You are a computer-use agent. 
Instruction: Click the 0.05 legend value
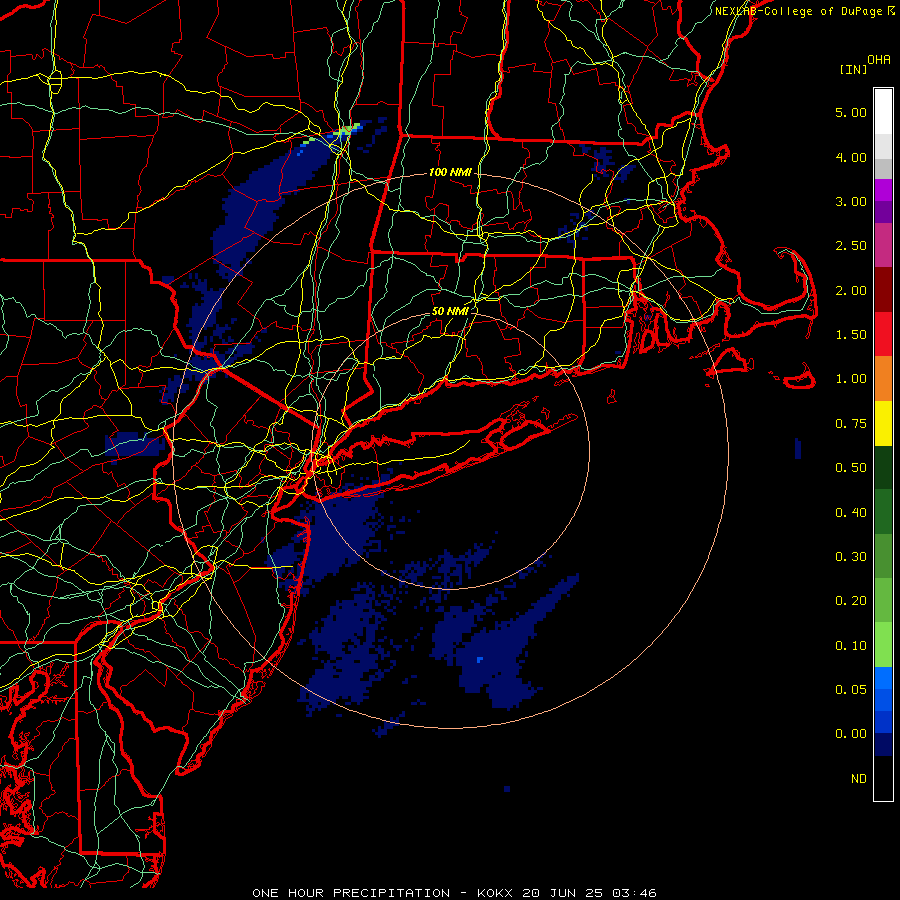(851, 690)
